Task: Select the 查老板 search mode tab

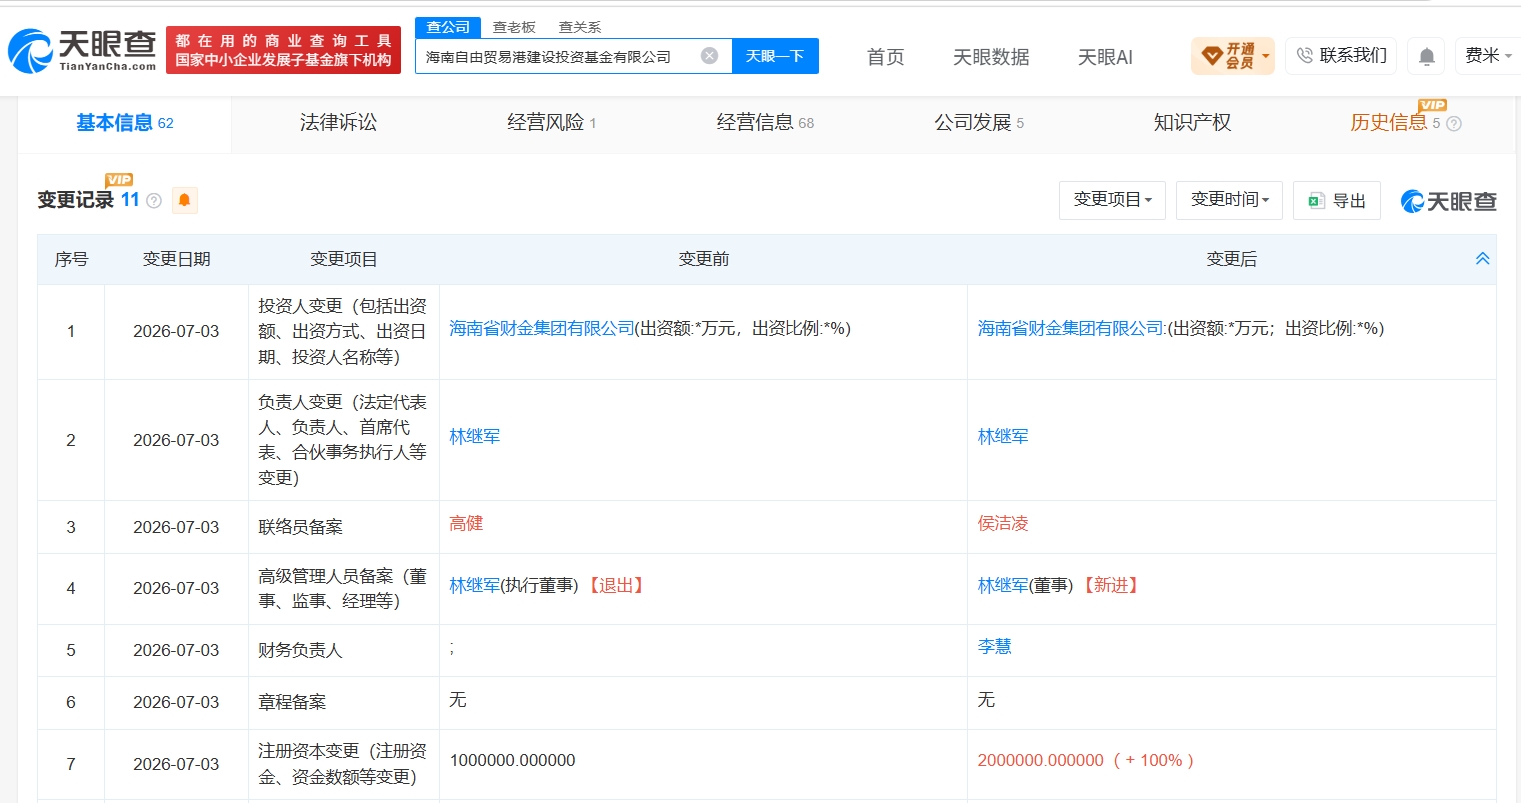Action: tap(514, 27)
